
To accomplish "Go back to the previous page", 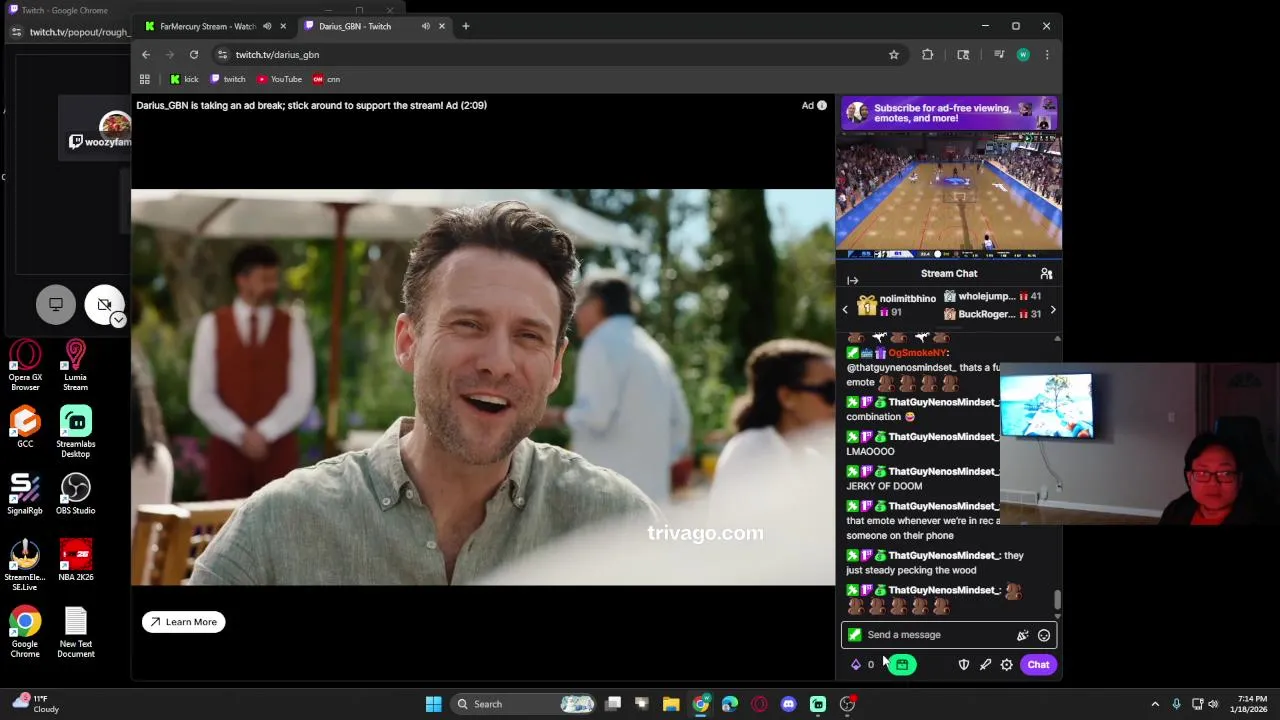I will click(x=146, y=55).
